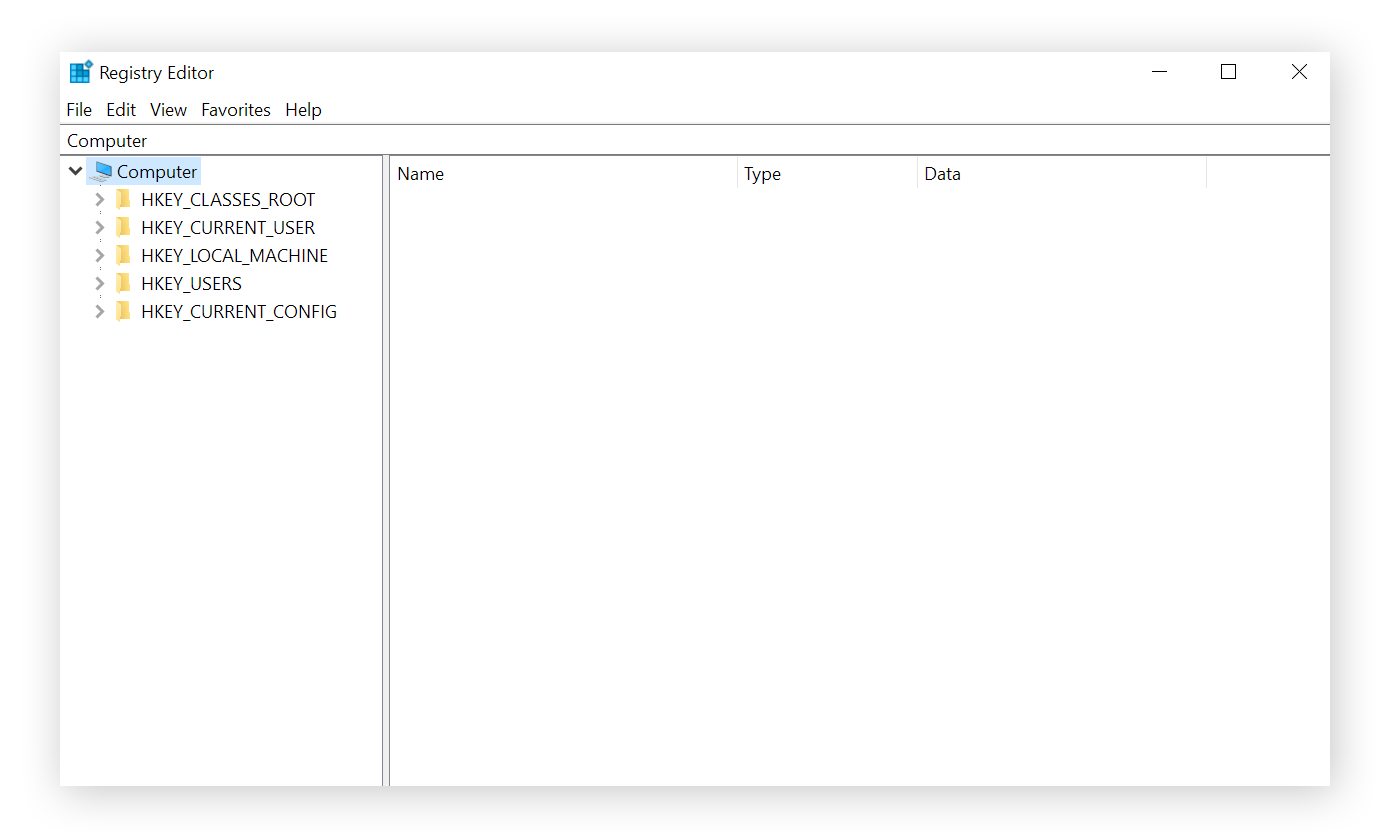The width and height of the screenshot is (1390, 835).
Task: Click the HKEY_LOCAL_MACHINE folder icon
Action: coord(122,255)
